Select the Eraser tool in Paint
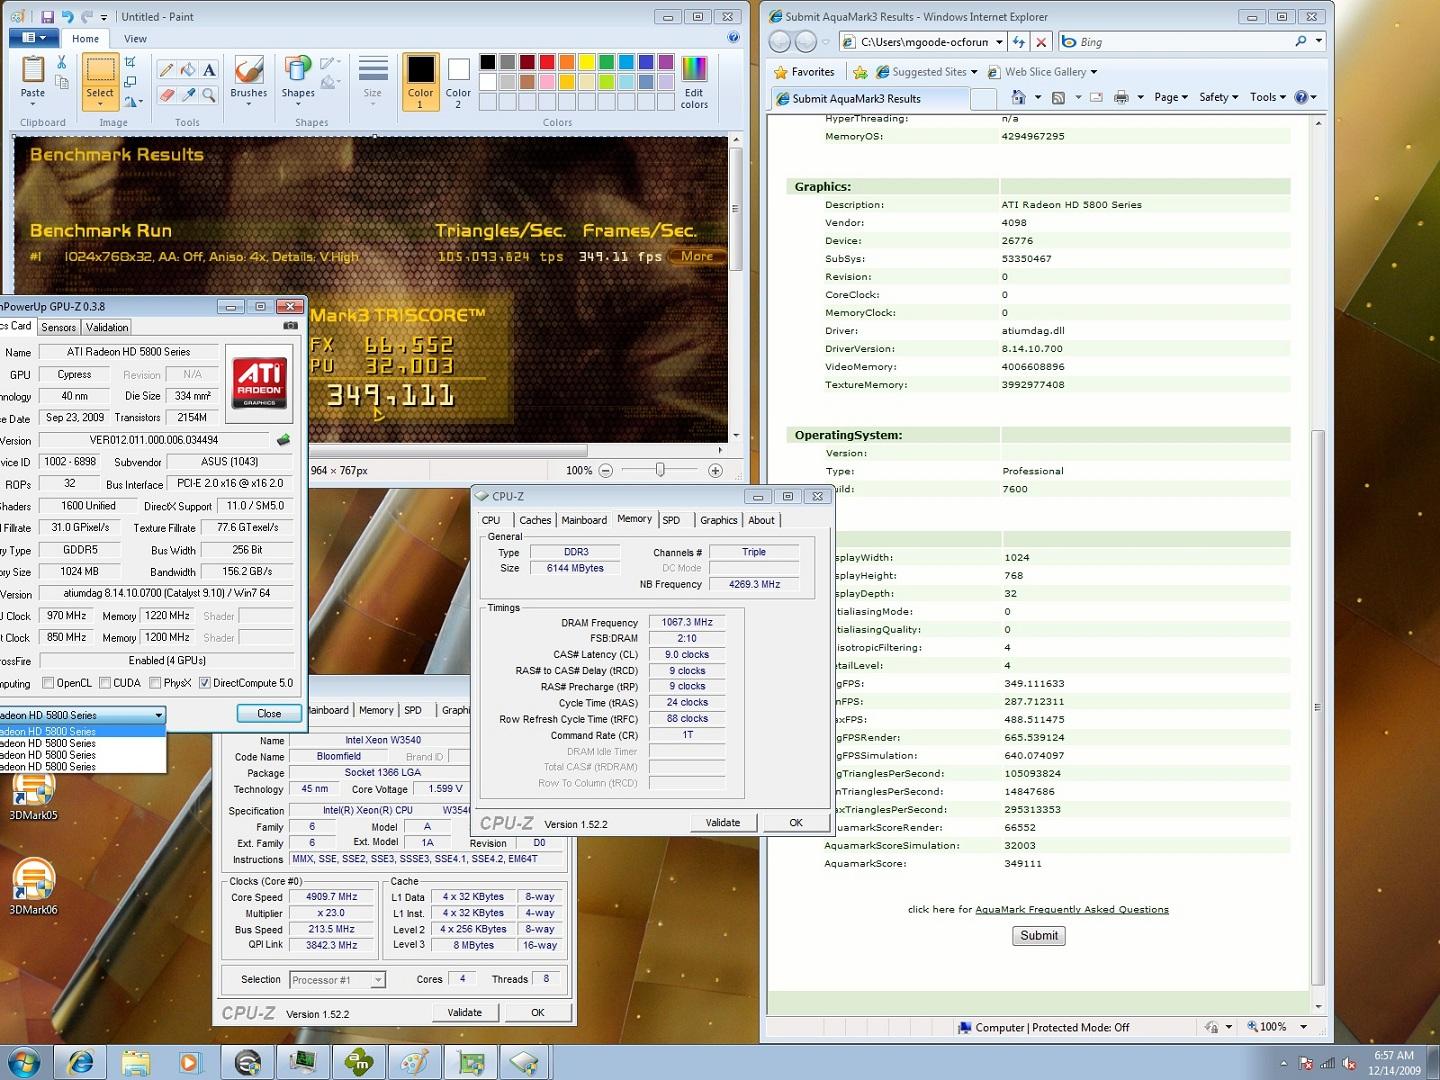The image size is (1440, 1080). click(x=166, y=95)
